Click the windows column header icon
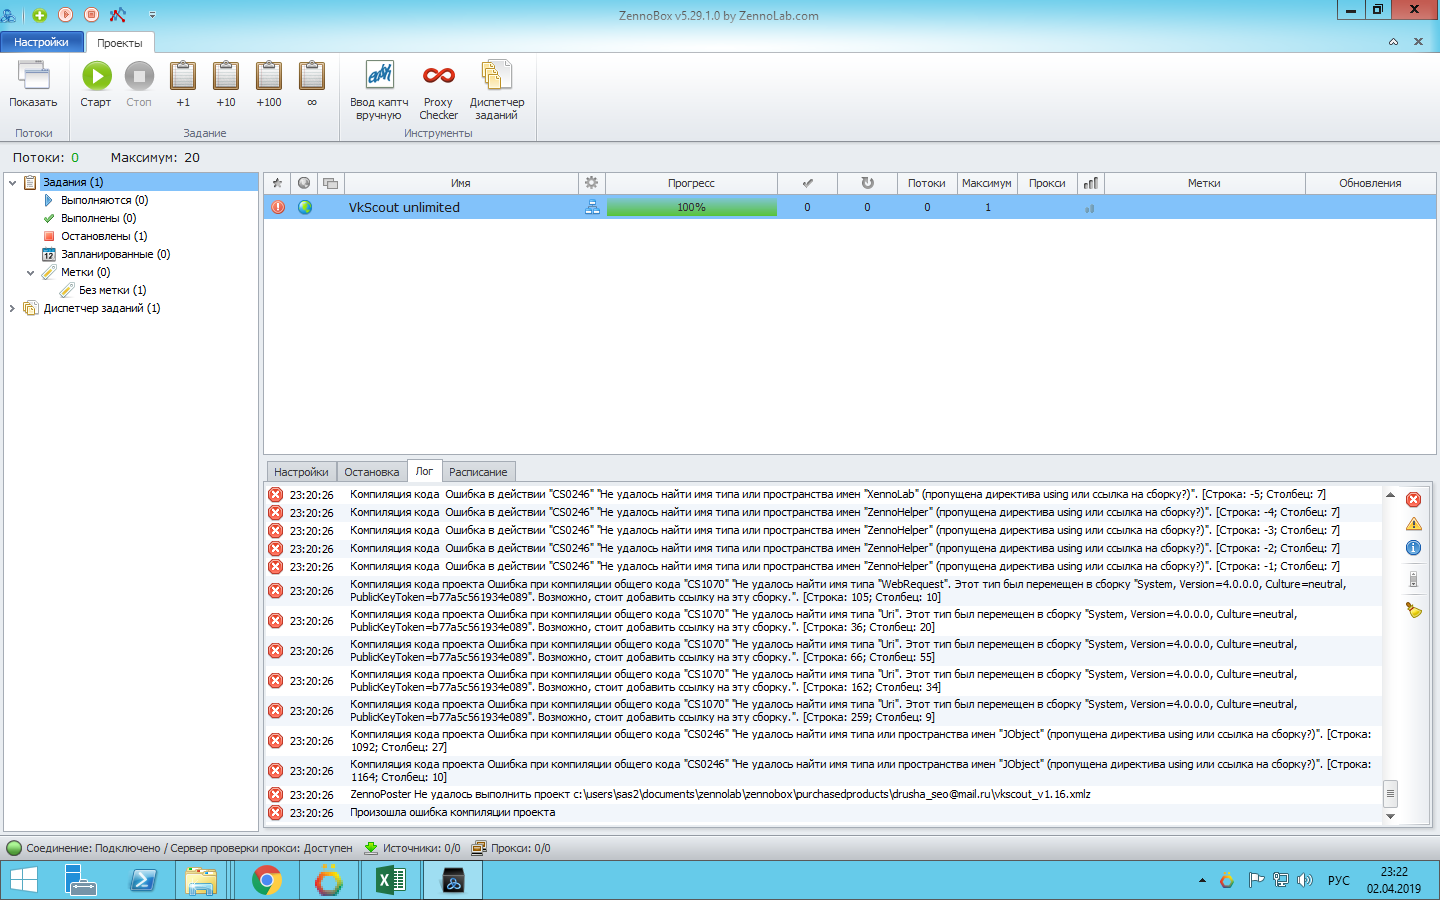Image resolution: width=1440 pixels, height=900 pixels. point(331,183)
